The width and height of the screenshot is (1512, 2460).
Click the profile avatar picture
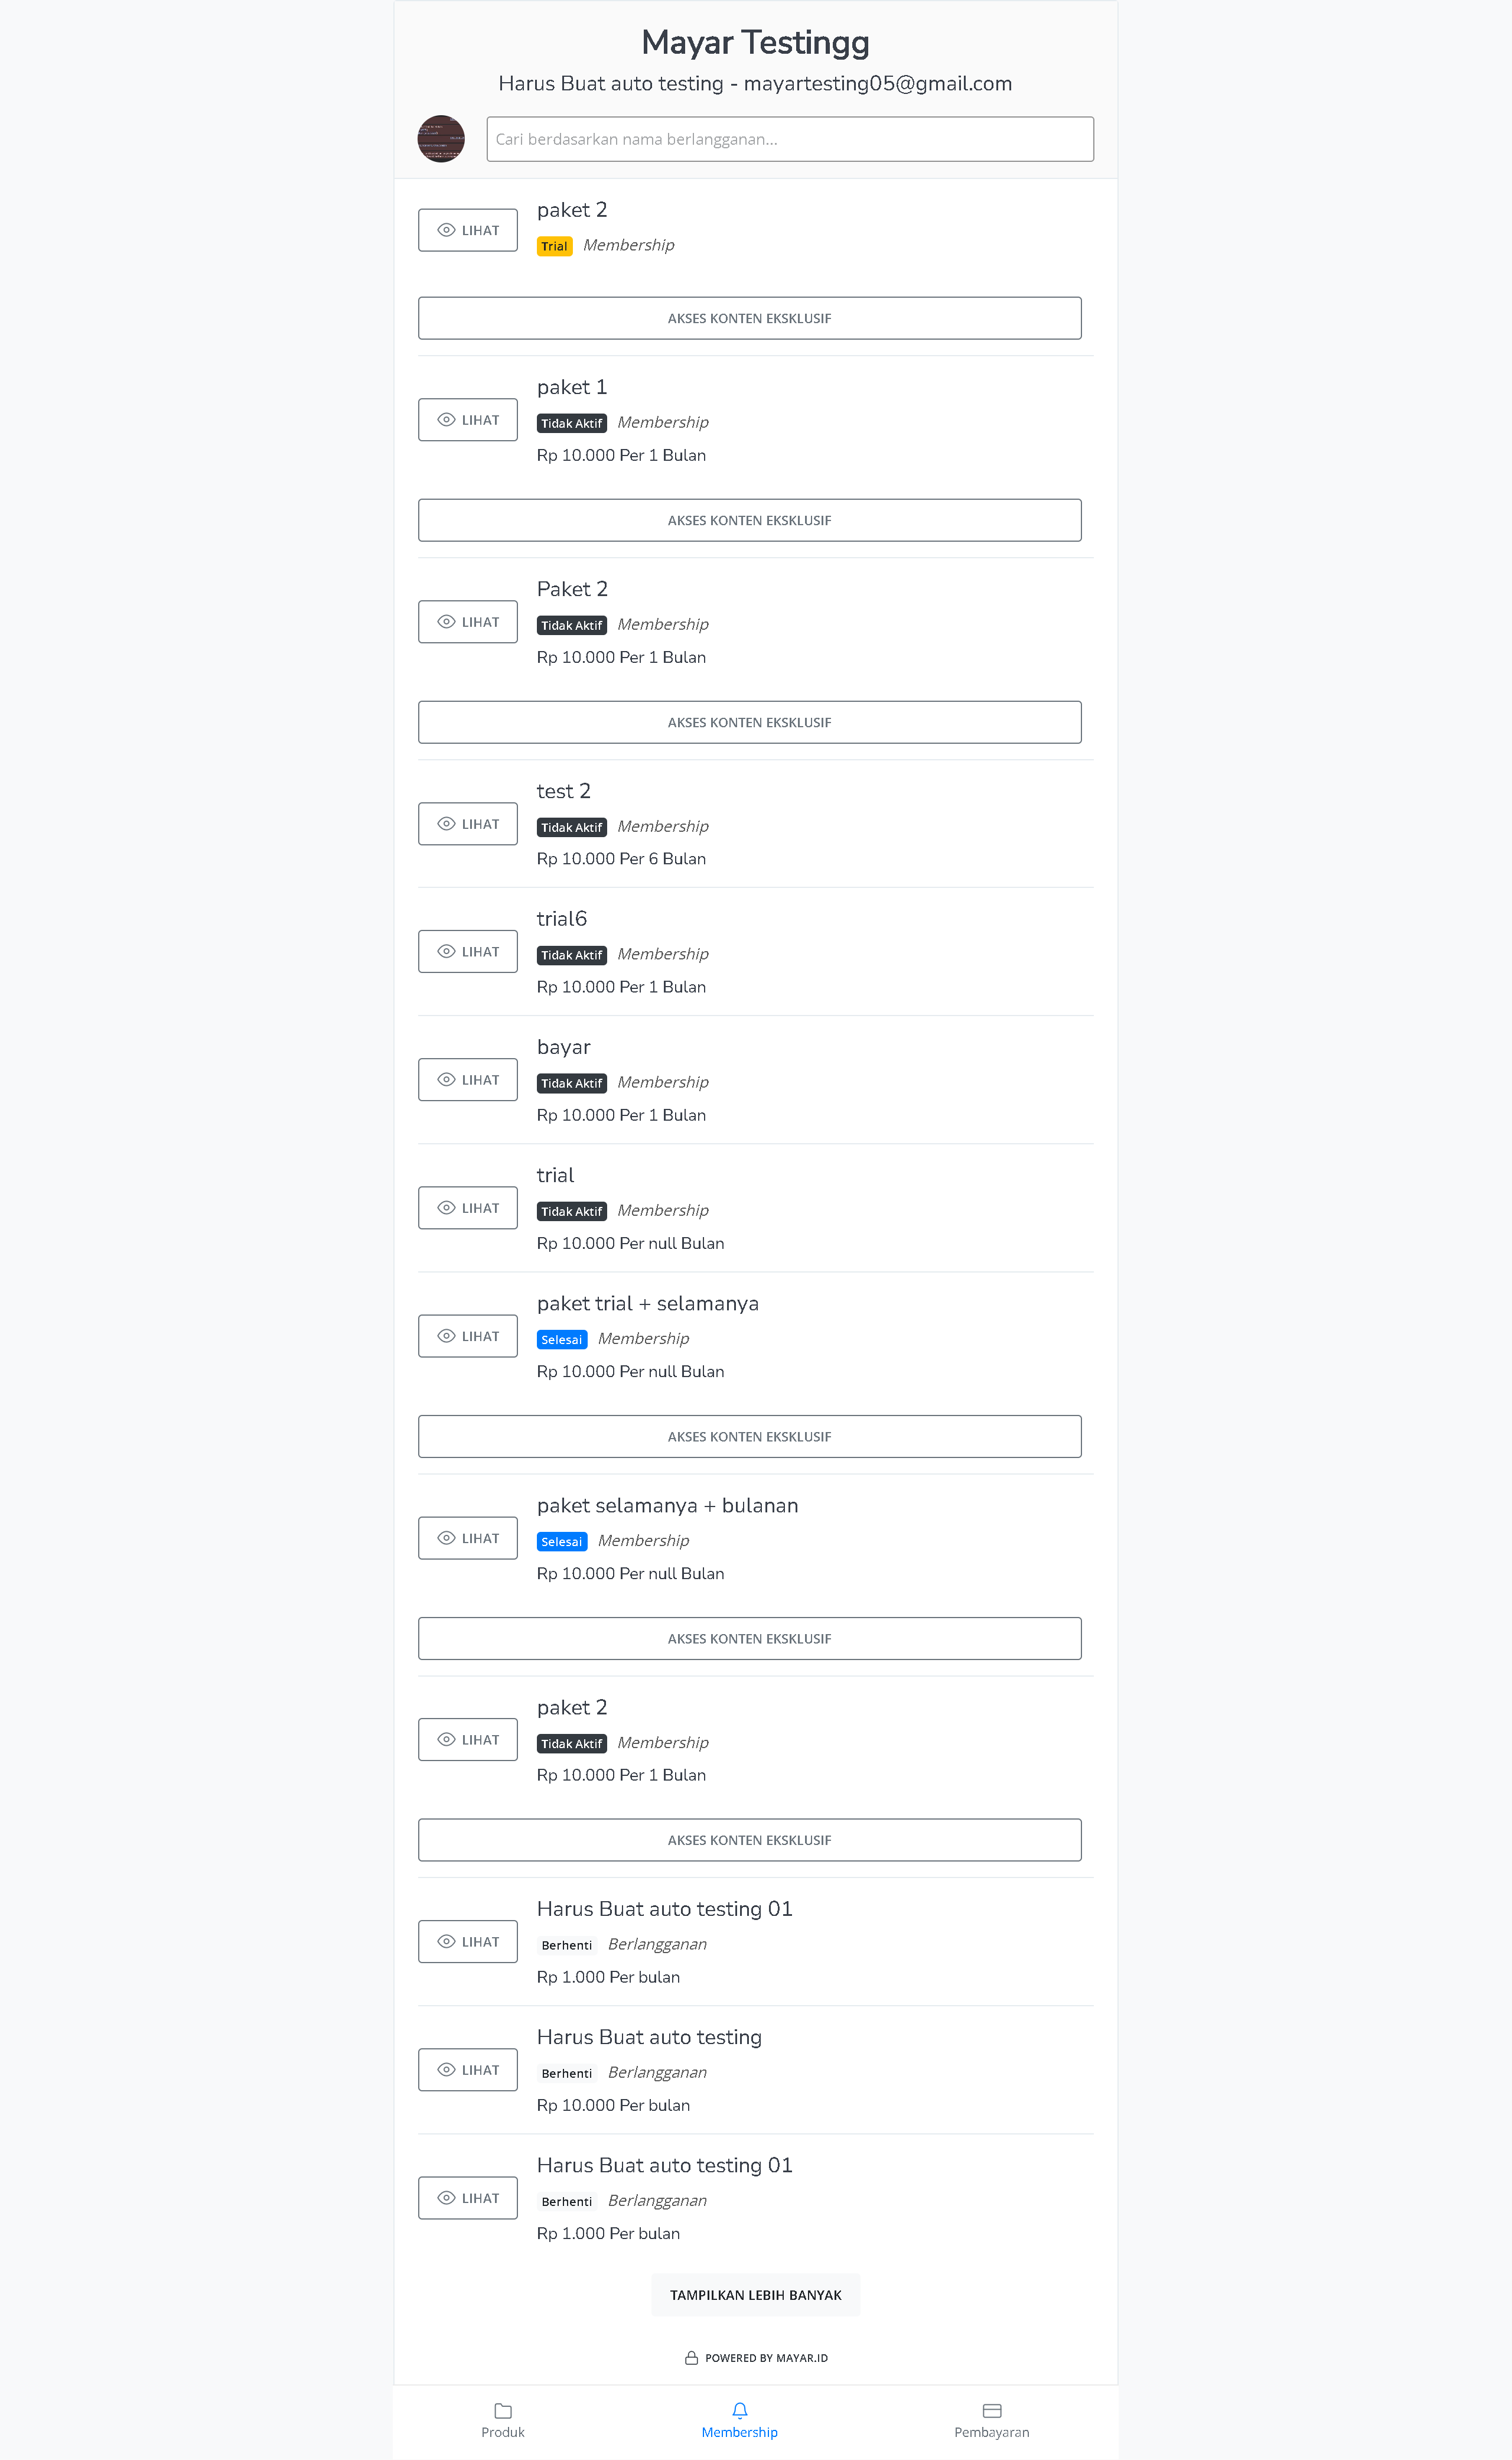click(x=441, y=139)
